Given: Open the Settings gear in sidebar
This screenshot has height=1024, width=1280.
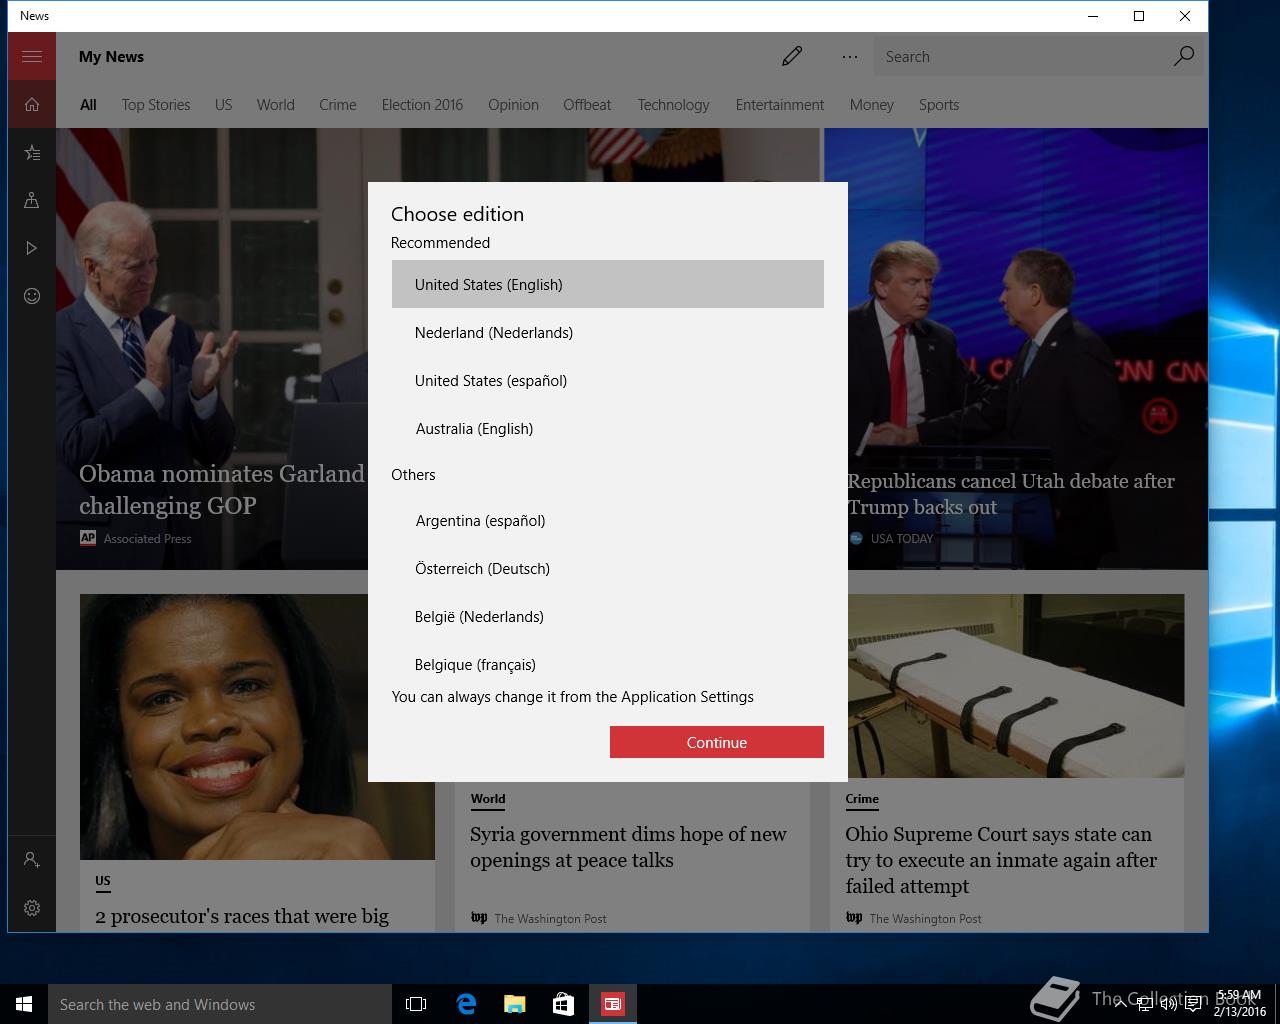Looking at the screenshot, I should [32, 907].
